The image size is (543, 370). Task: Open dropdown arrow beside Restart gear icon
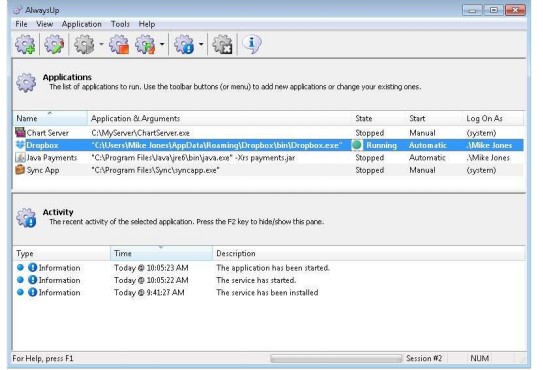coord(162,44)
